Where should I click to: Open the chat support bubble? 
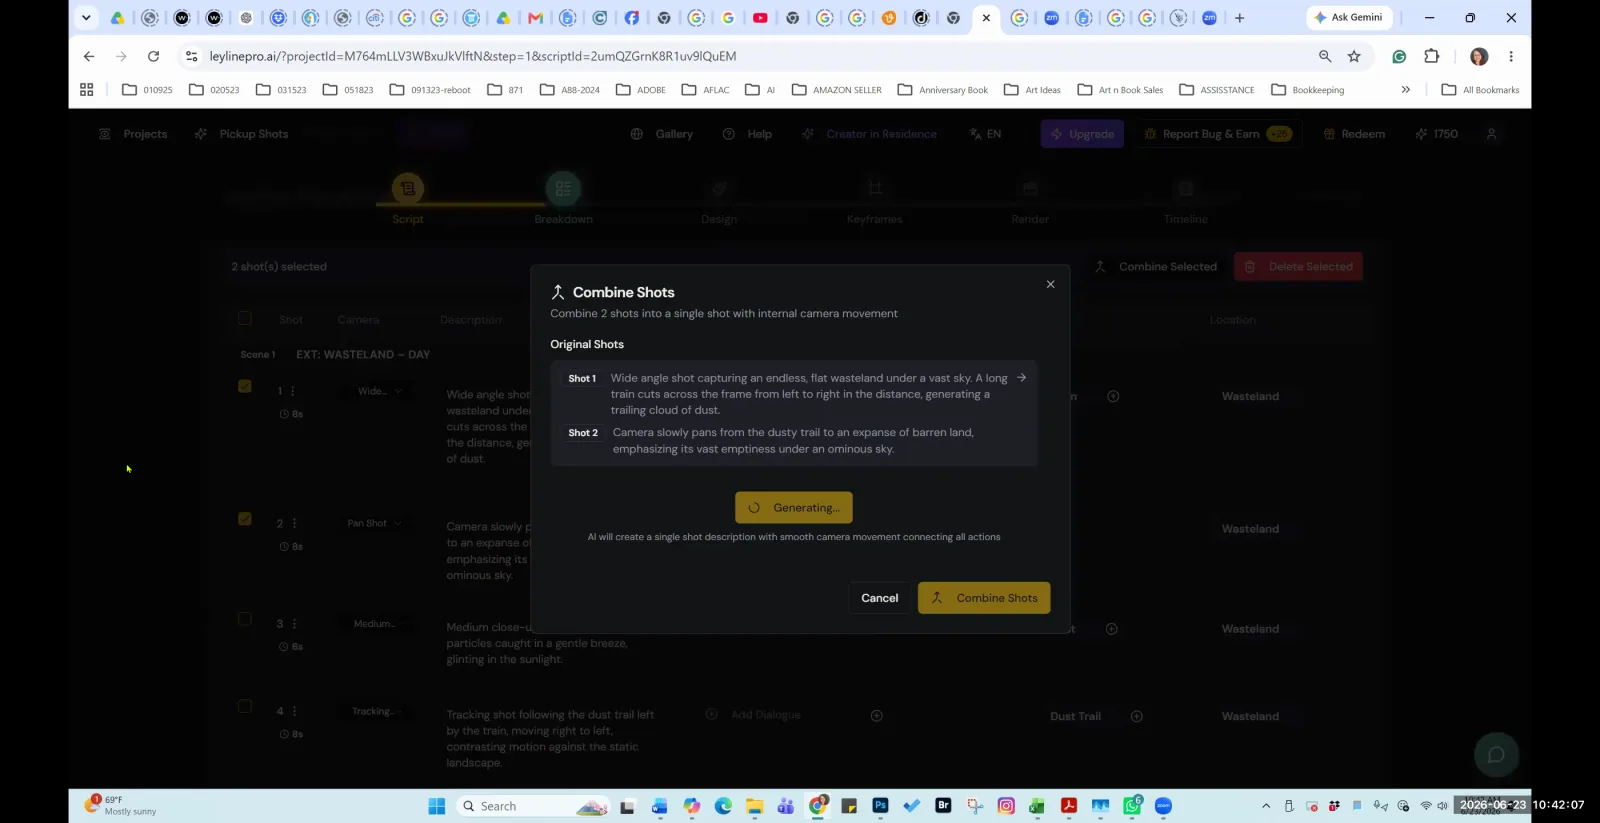tap(1496, 755)
